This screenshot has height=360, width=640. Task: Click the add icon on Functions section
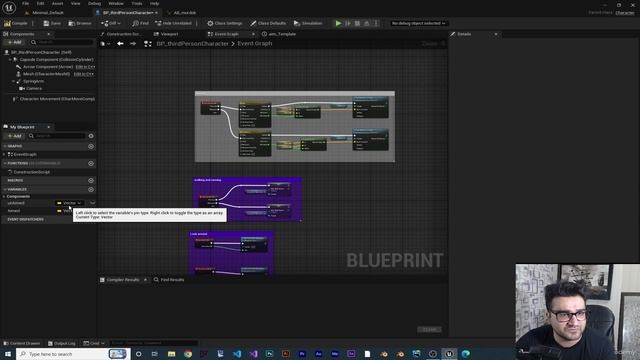point(91,163)
